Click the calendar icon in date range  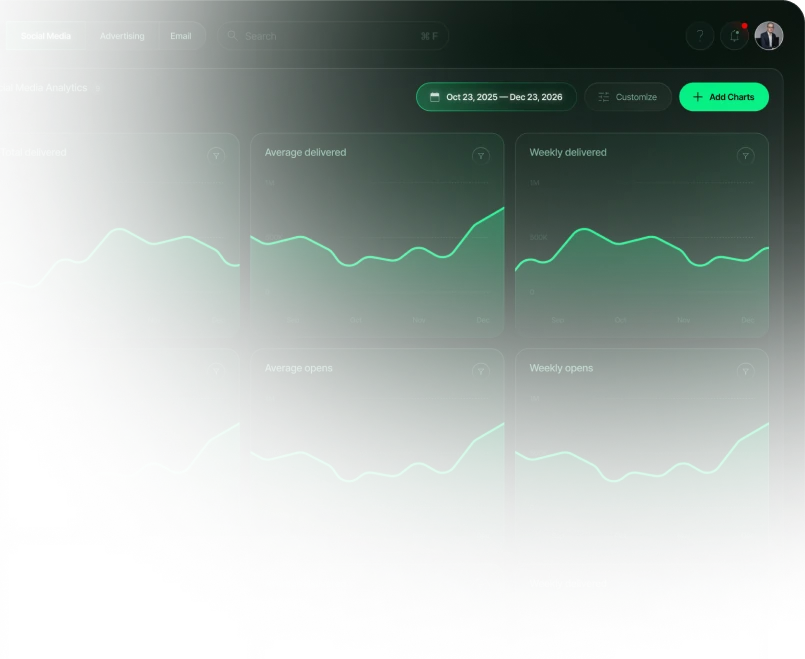[x=434, y=97]
